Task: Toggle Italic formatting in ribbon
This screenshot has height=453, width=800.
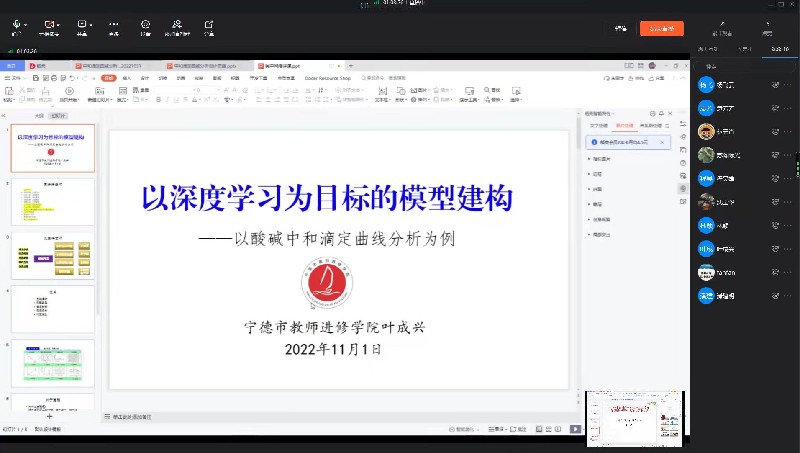Action: point(167,99)
